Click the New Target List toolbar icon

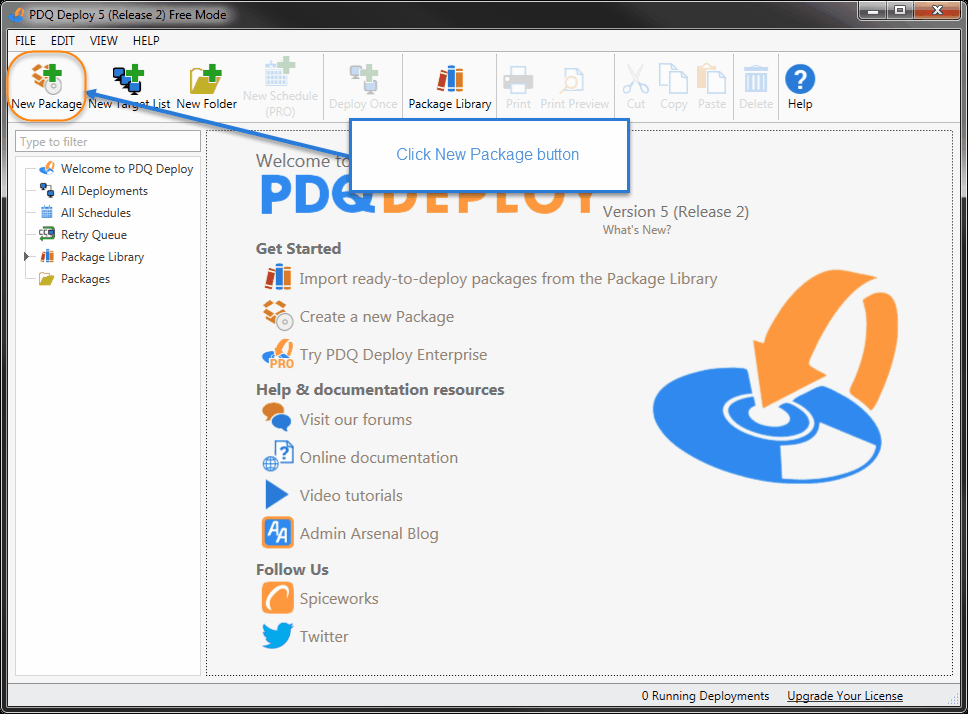pyautogui.click(x=128, y=79)
